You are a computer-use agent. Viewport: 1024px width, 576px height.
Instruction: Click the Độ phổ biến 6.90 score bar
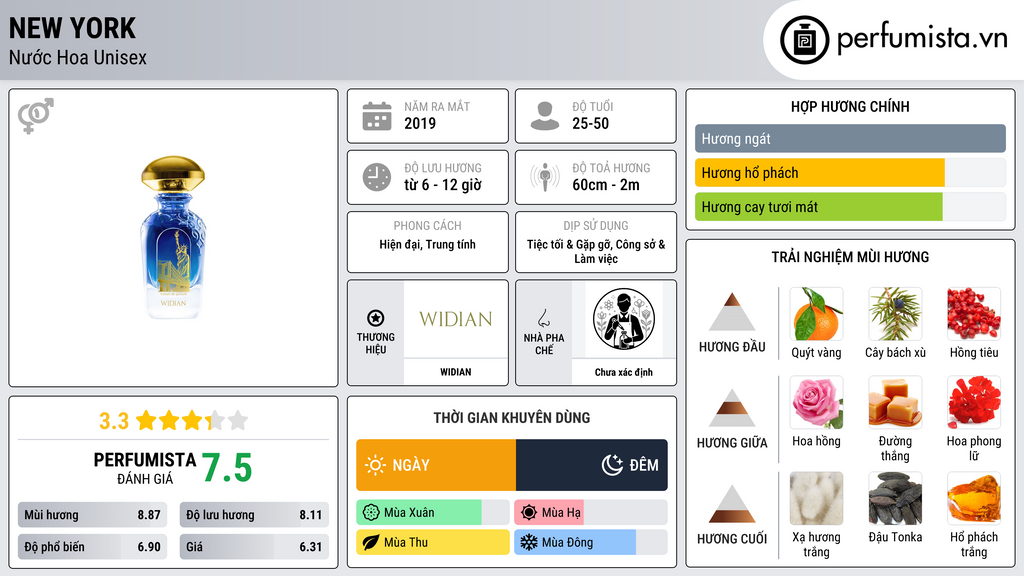click(92, 547)
